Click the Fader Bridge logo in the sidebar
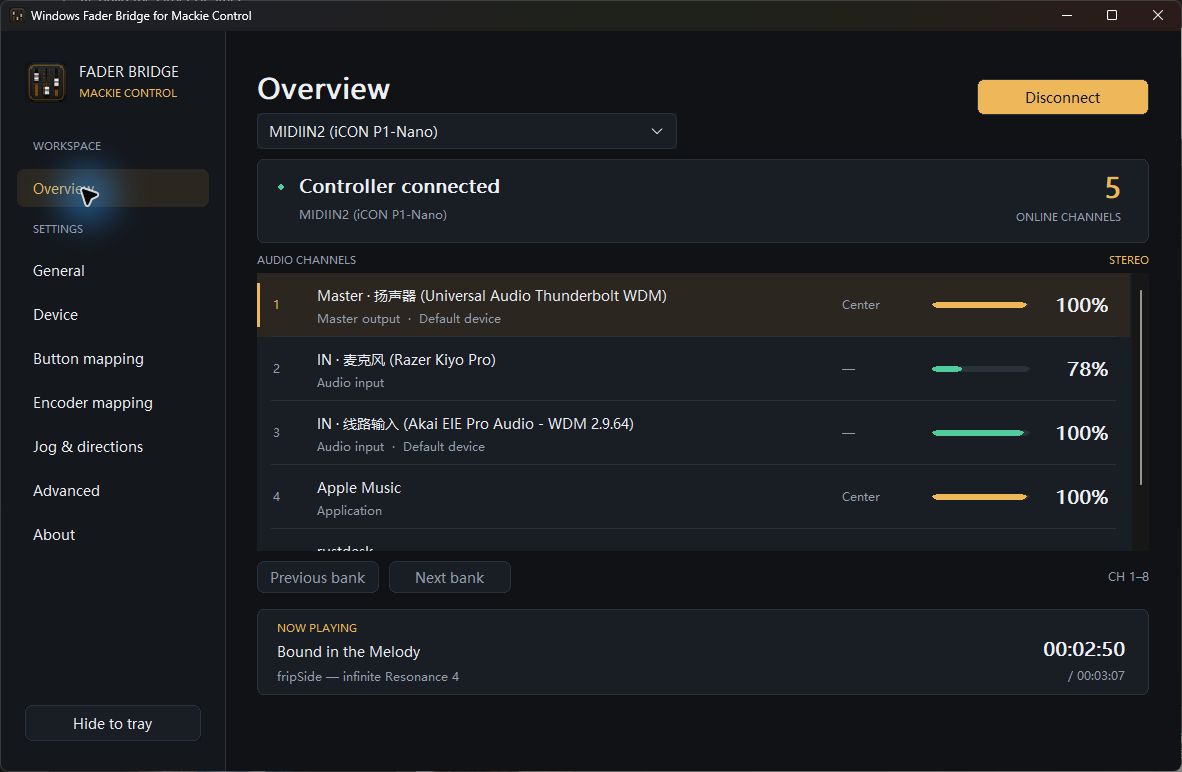Screen dimensions: 1182x772 (x=46, y=82)
